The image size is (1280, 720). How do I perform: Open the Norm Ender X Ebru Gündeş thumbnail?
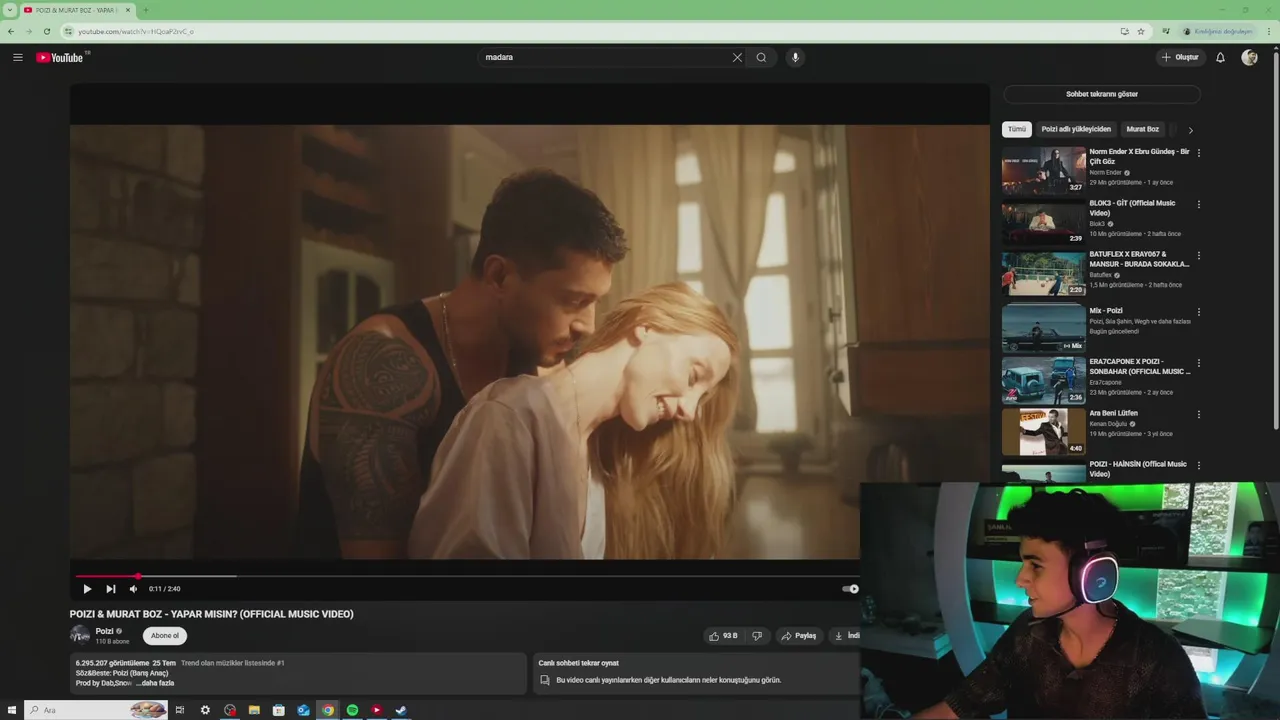(1044, 170)
